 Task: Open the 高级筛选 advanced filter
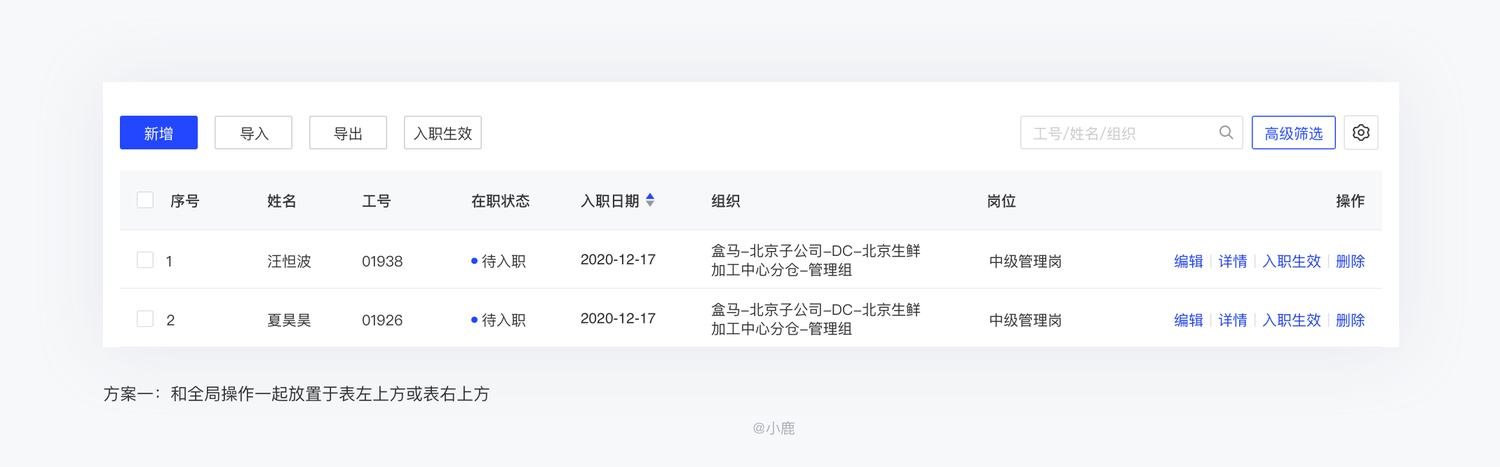click(1293, 133)
